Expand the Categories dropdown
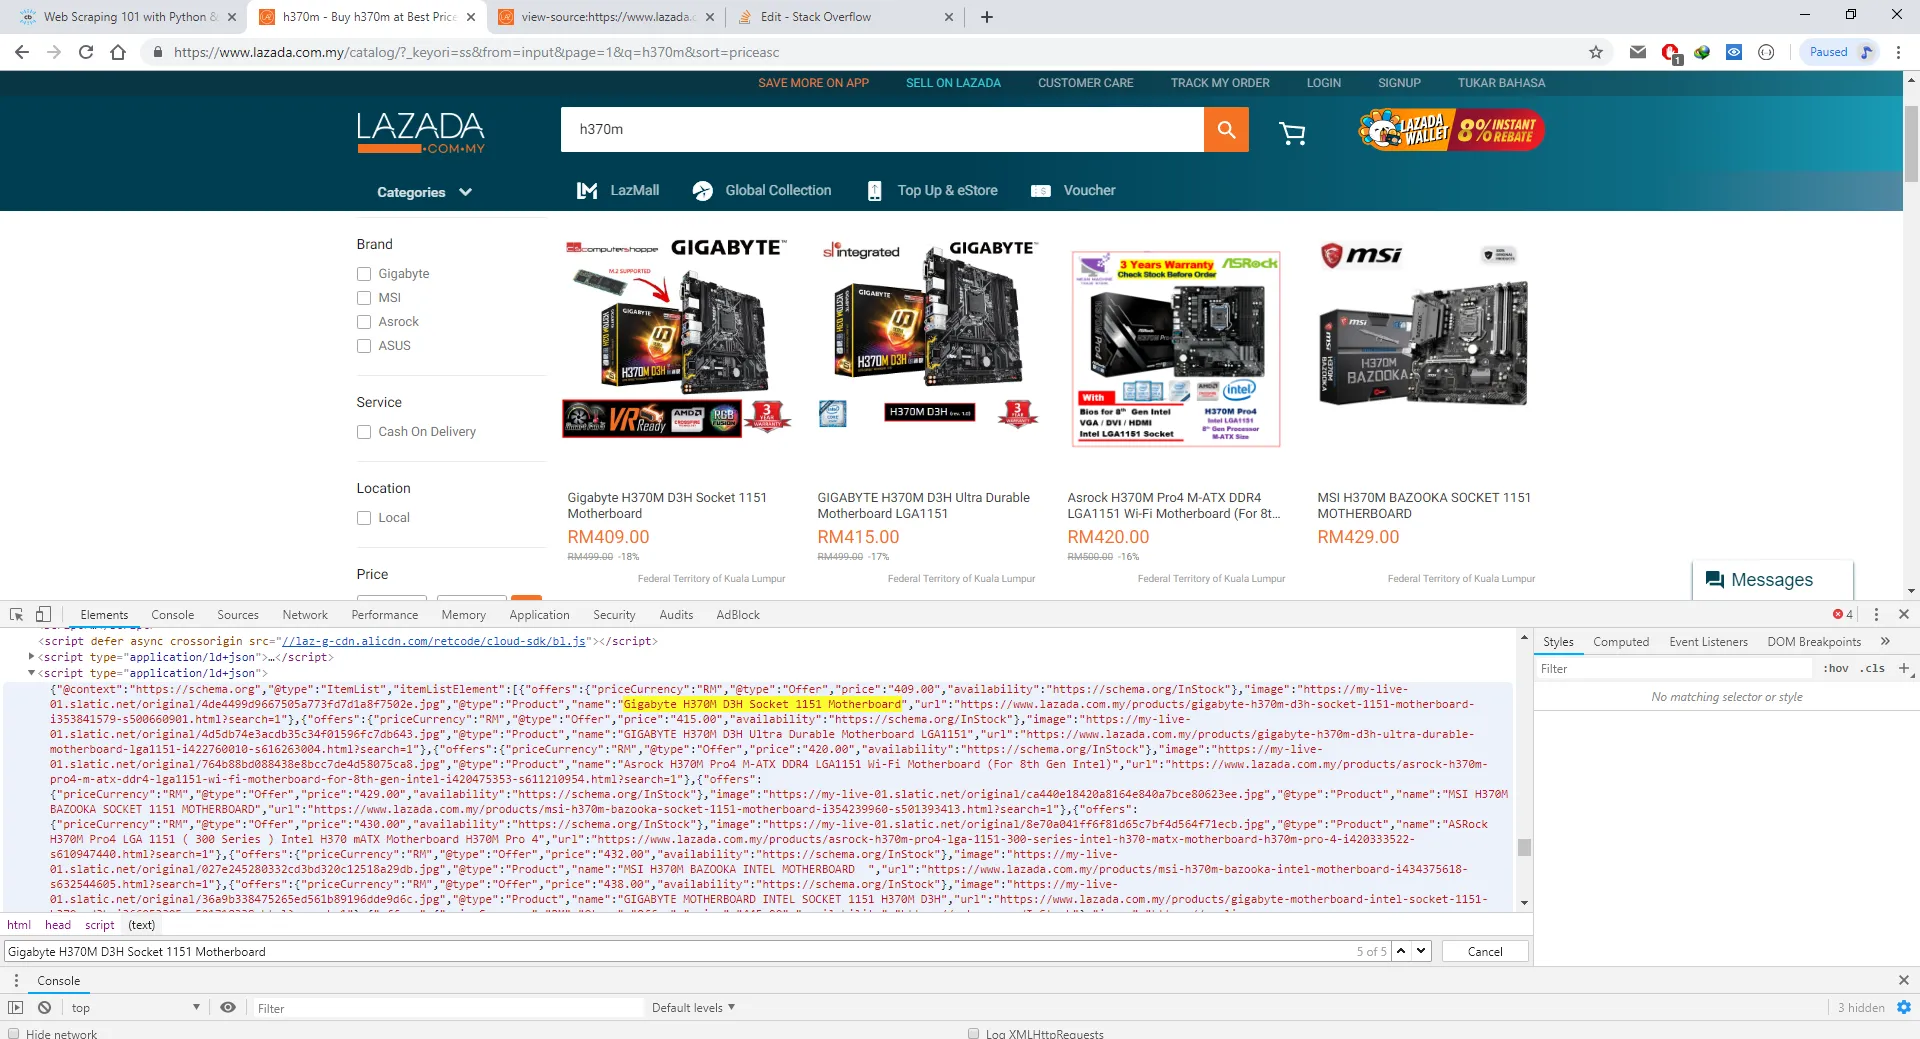 [424, 192]
